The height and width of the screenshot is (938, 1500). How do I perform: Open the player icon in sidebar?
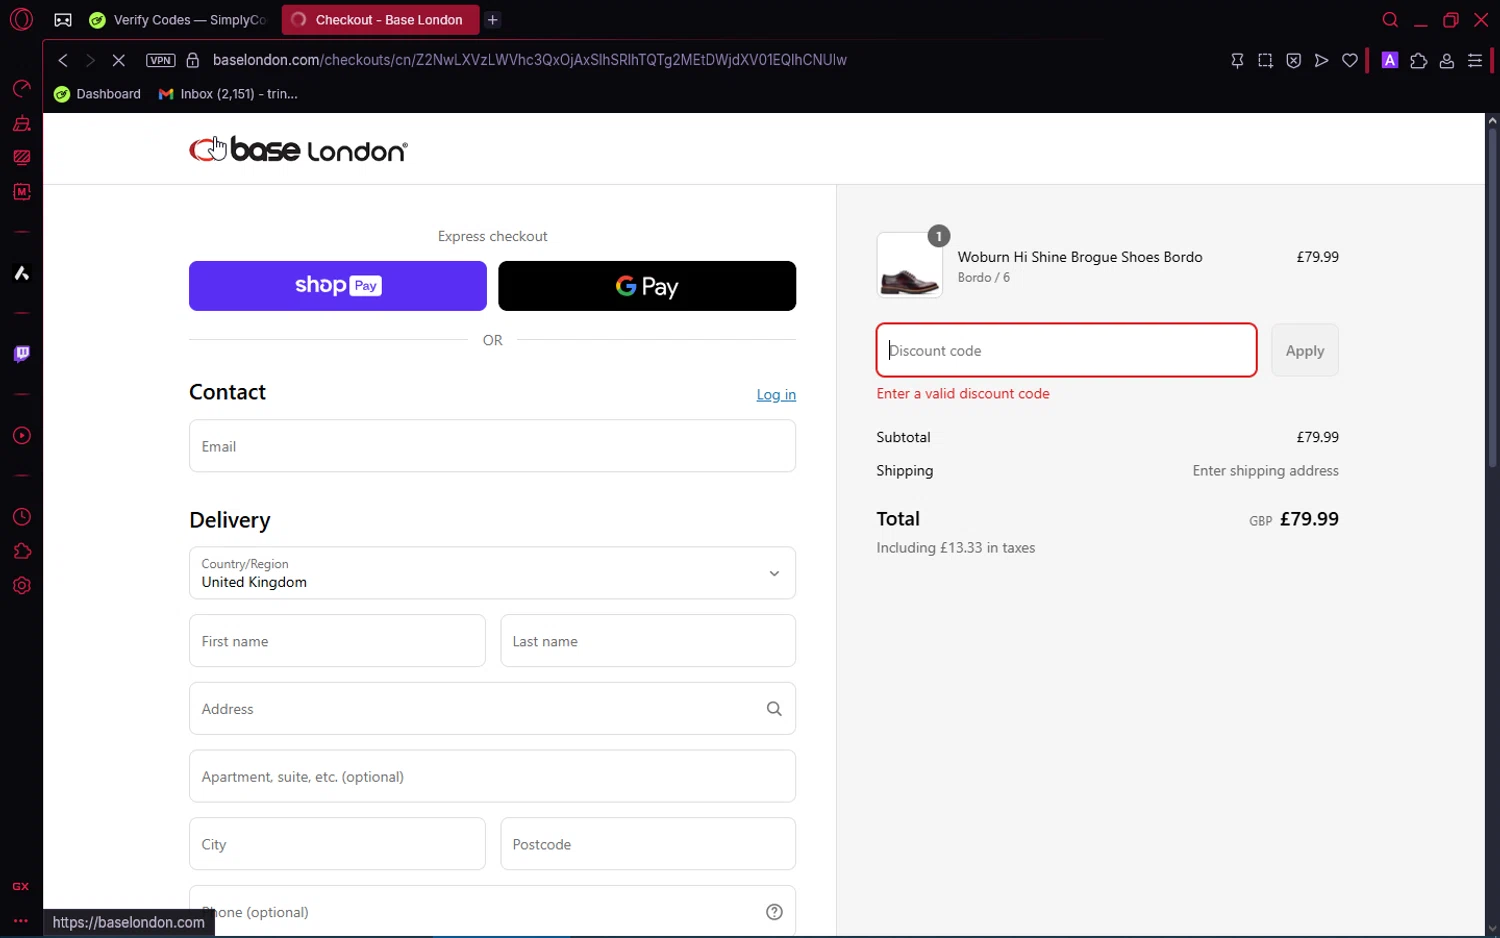coord(21,436)
